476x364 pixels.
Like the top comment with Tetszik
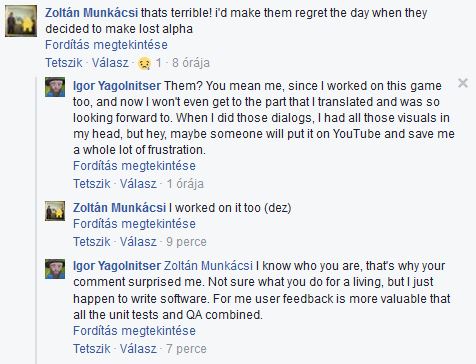tap(64, 63)
